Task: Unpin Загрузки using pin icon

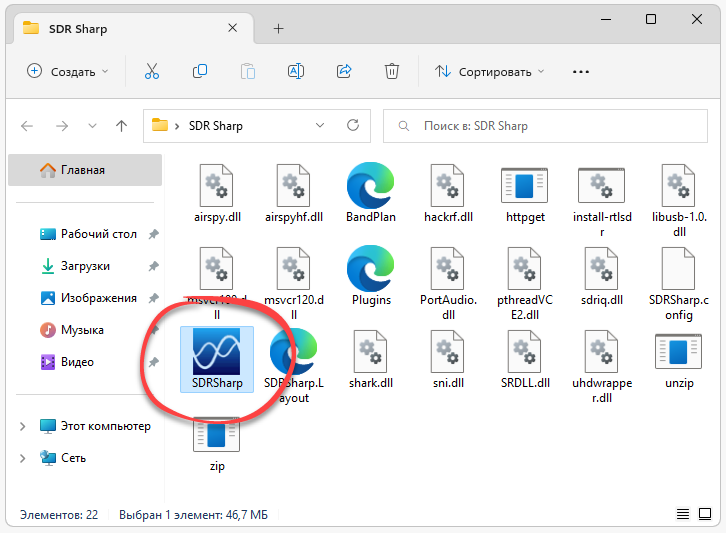Action: coord(154,266)
